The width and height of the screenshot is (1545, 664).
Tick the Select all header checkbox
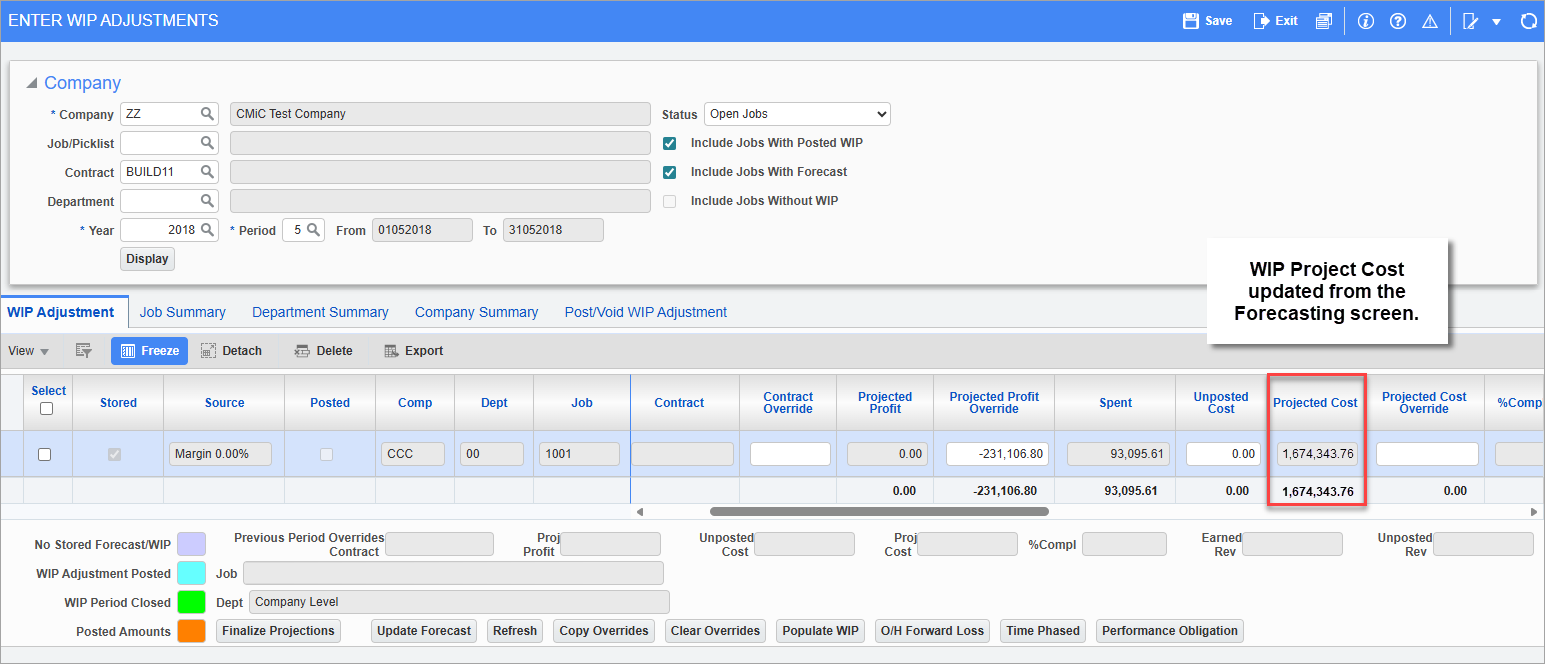tap(46, 409)
